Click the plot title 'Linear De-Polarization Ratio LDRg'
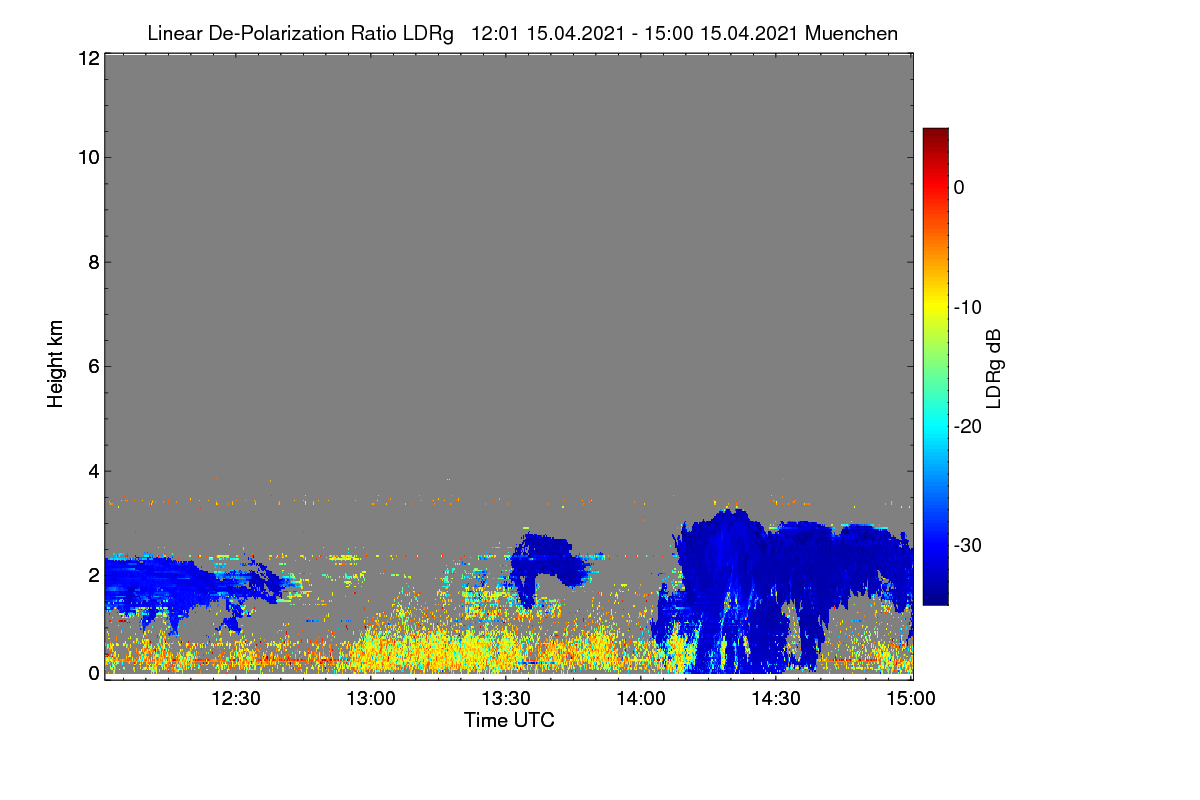 point(301,33)
